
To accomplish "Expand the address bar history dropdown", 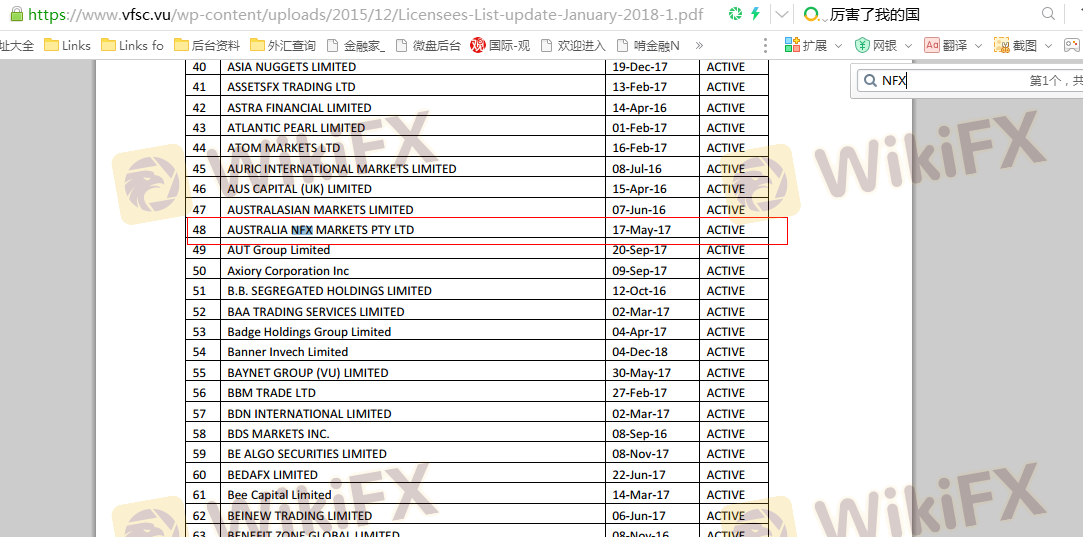I will [781, 14].
